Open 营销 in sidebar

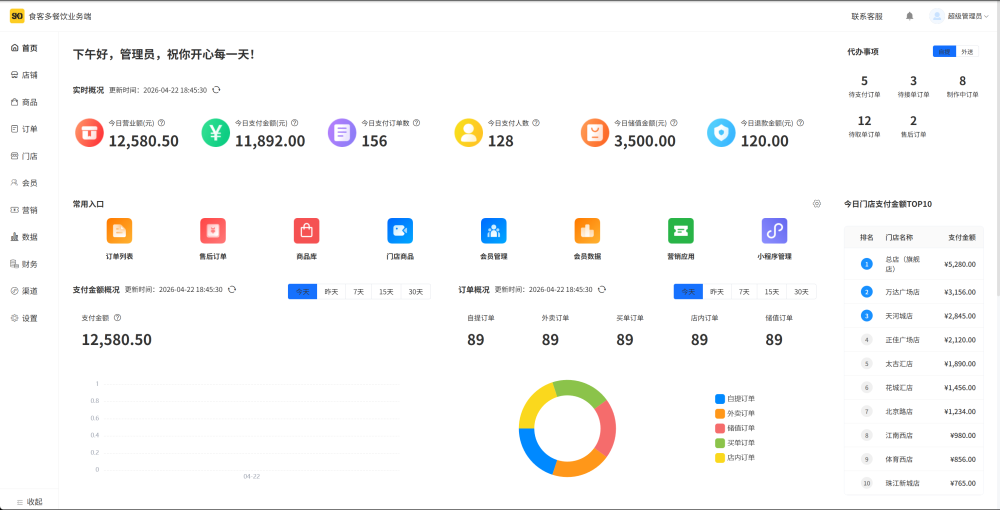tap(24, 210)
